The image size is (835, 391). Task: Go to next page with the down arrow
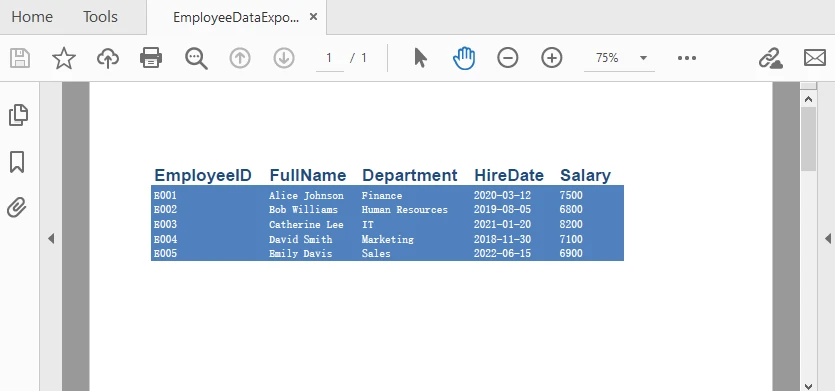pos(284,58)
